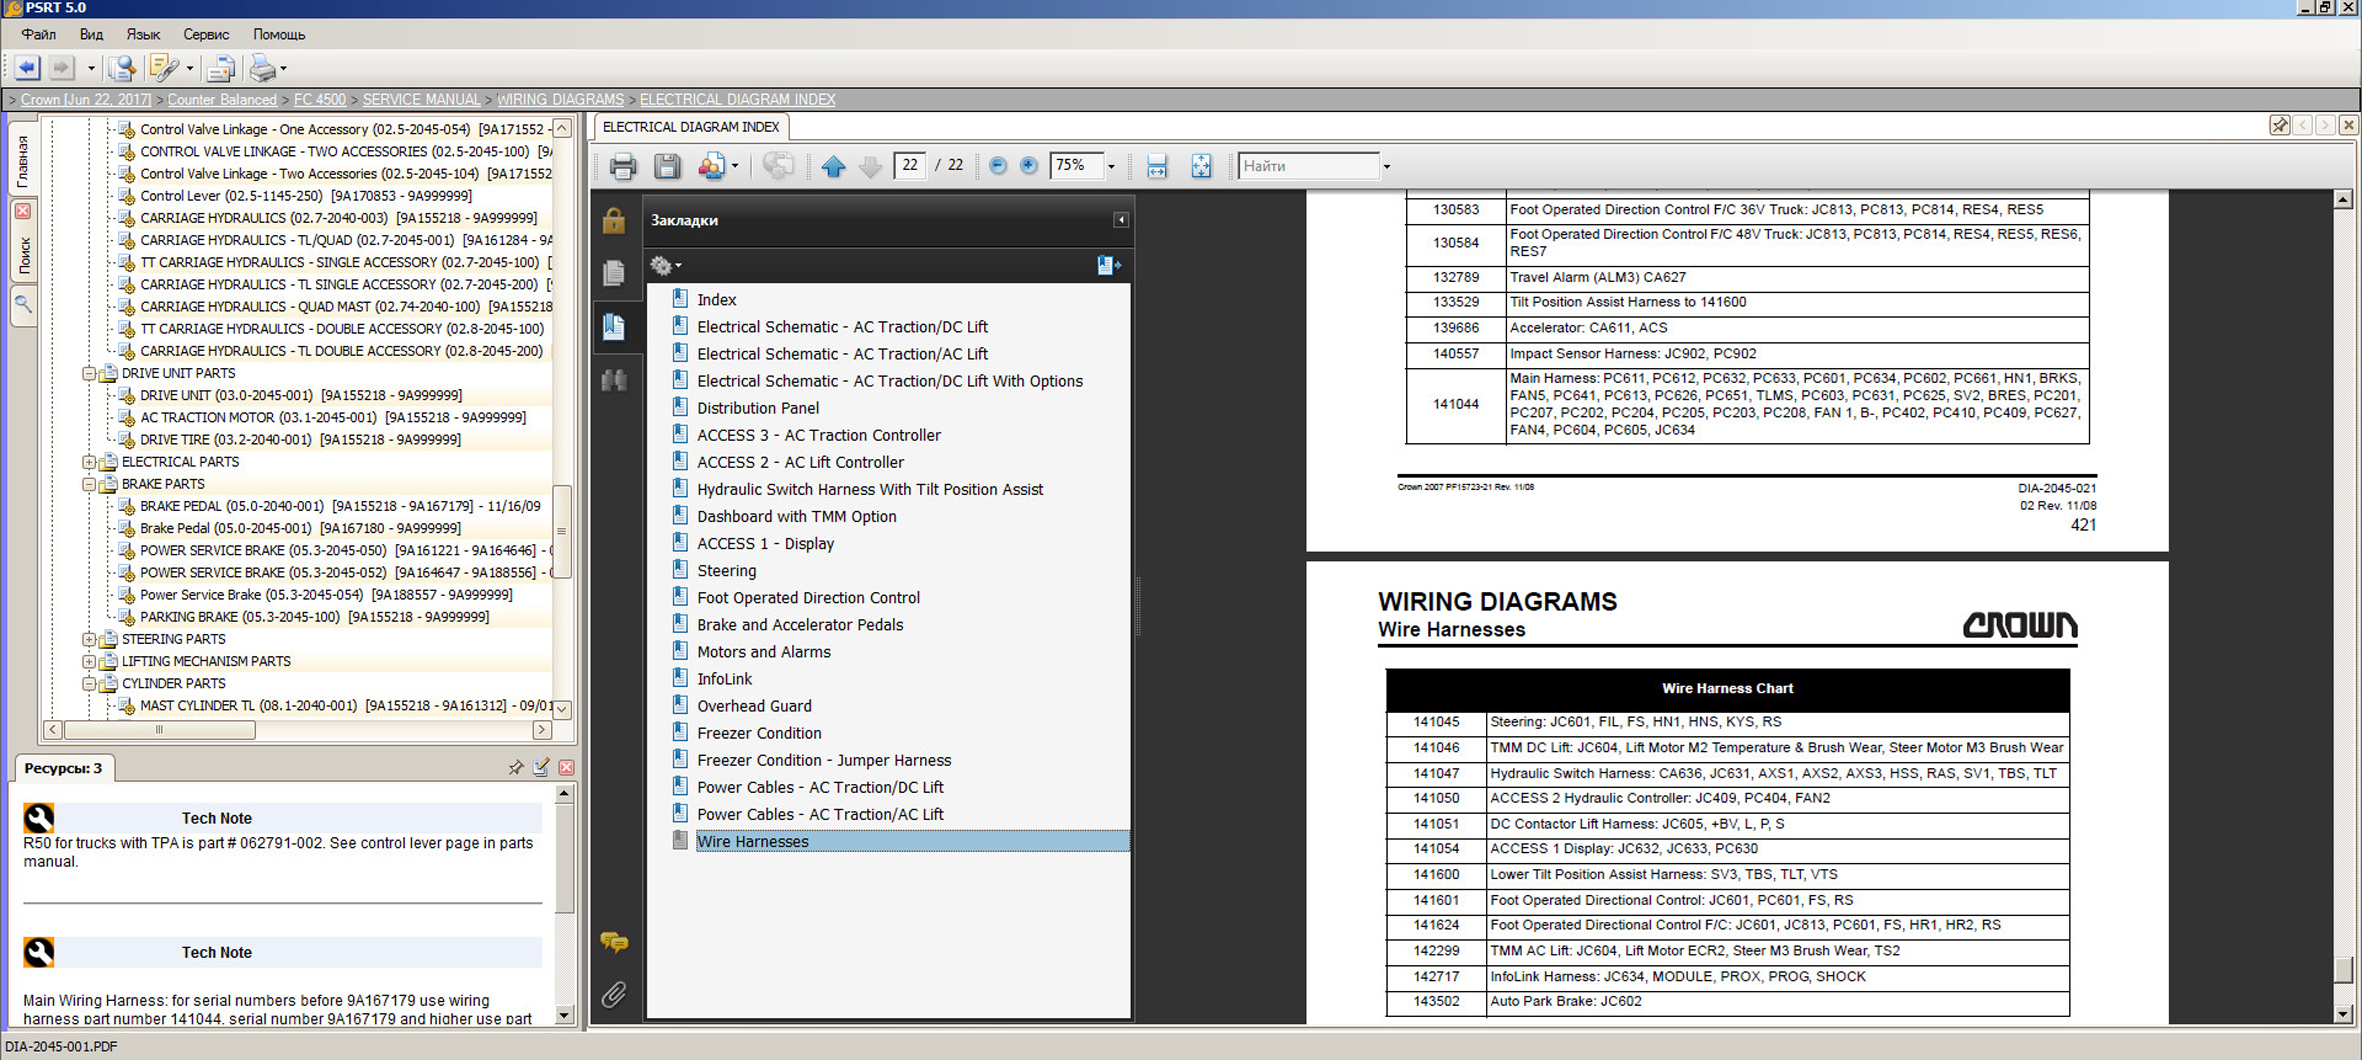Pin the Resources panel
Viewport: 2362px width, 1060px height.
515,768
